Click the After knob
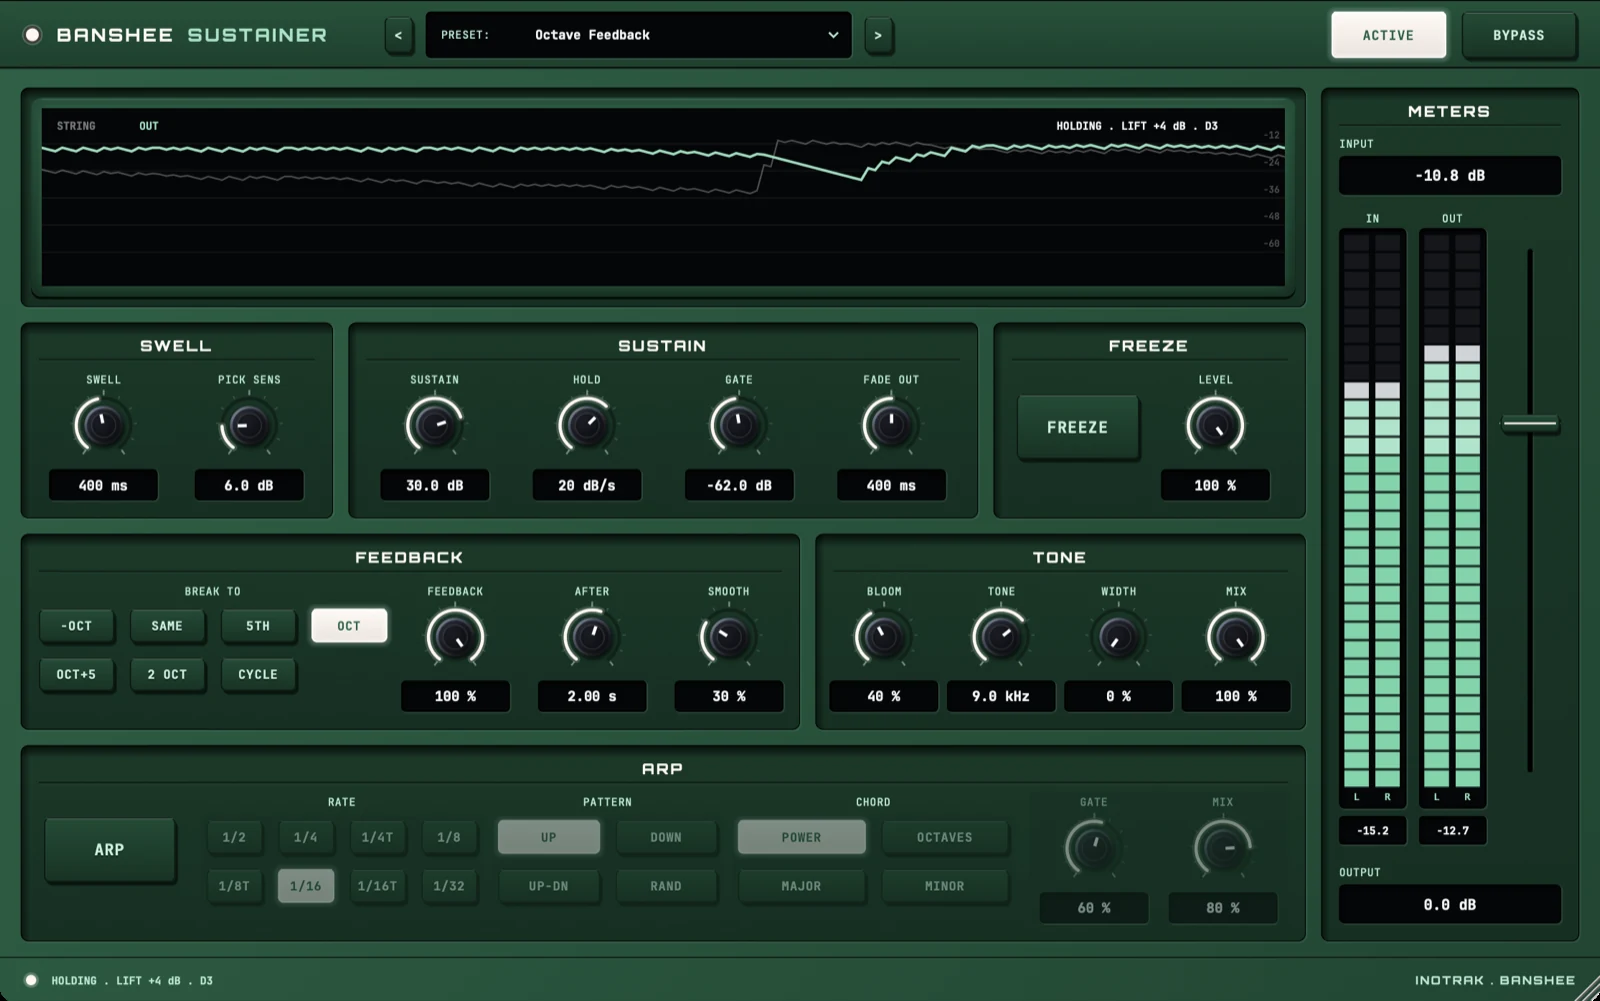Image resolution: width=1600 pixels, height=1001 pixels. (x=591, y=637)
